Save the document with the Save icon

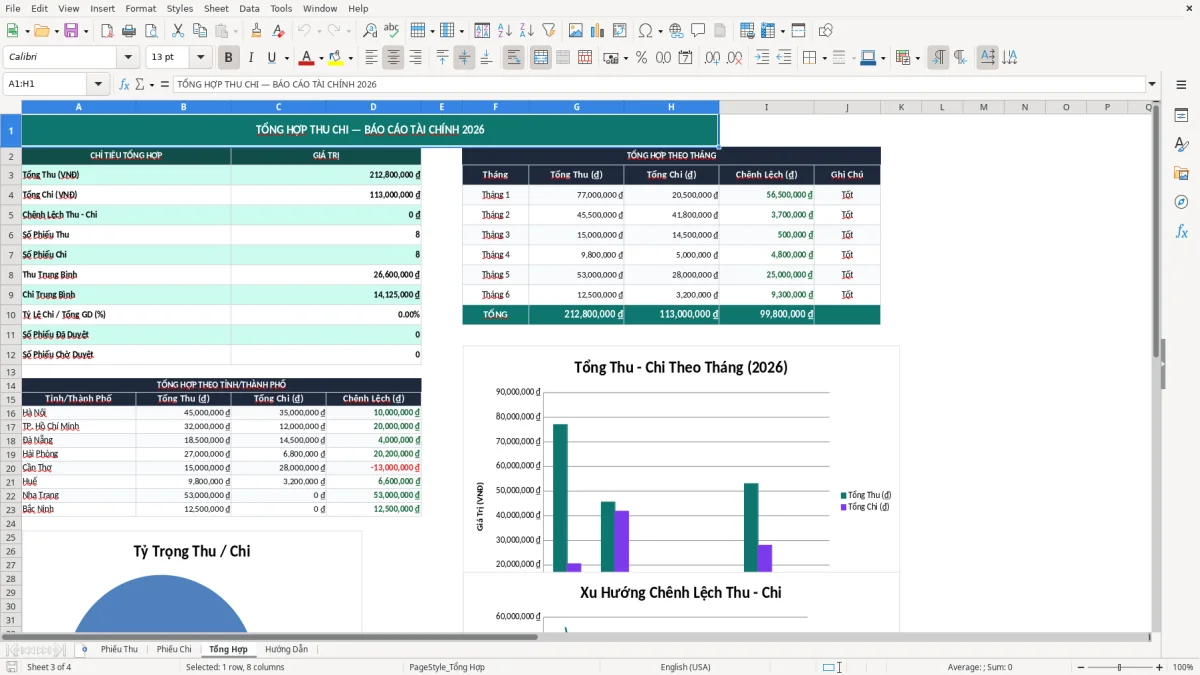coord(71,31)
